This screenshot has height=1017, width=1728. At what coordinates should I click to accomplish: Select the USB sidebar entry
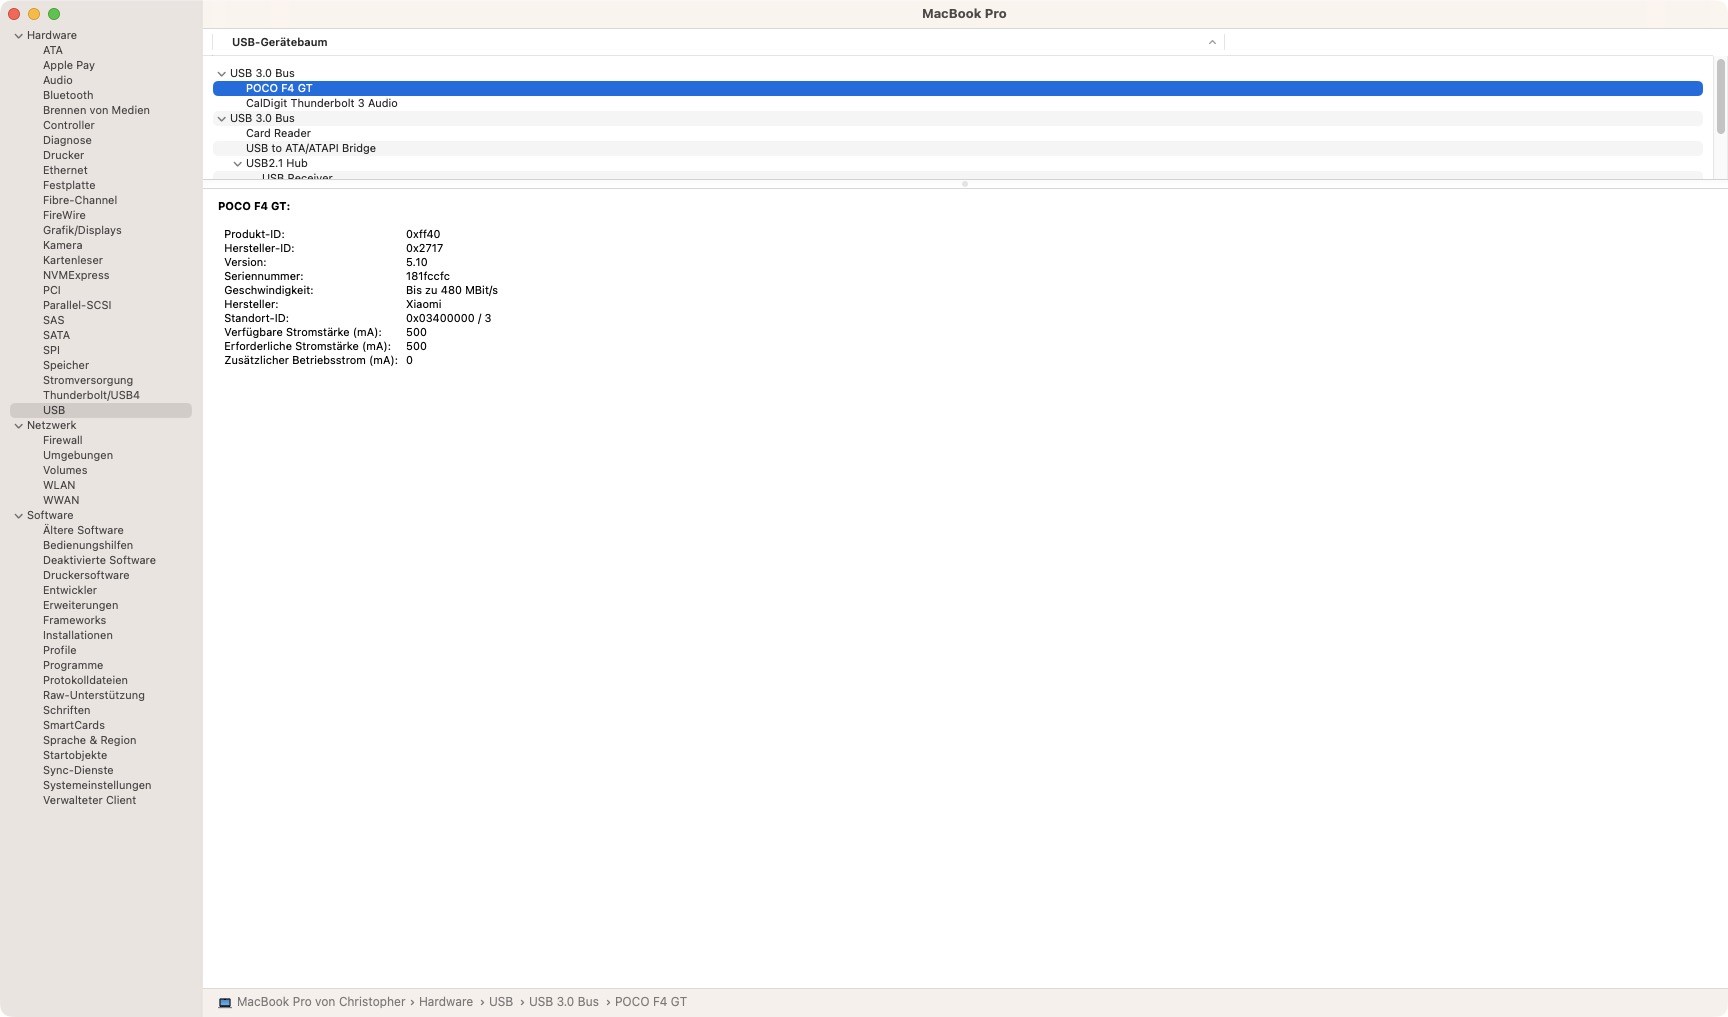(x=101, y=410)
